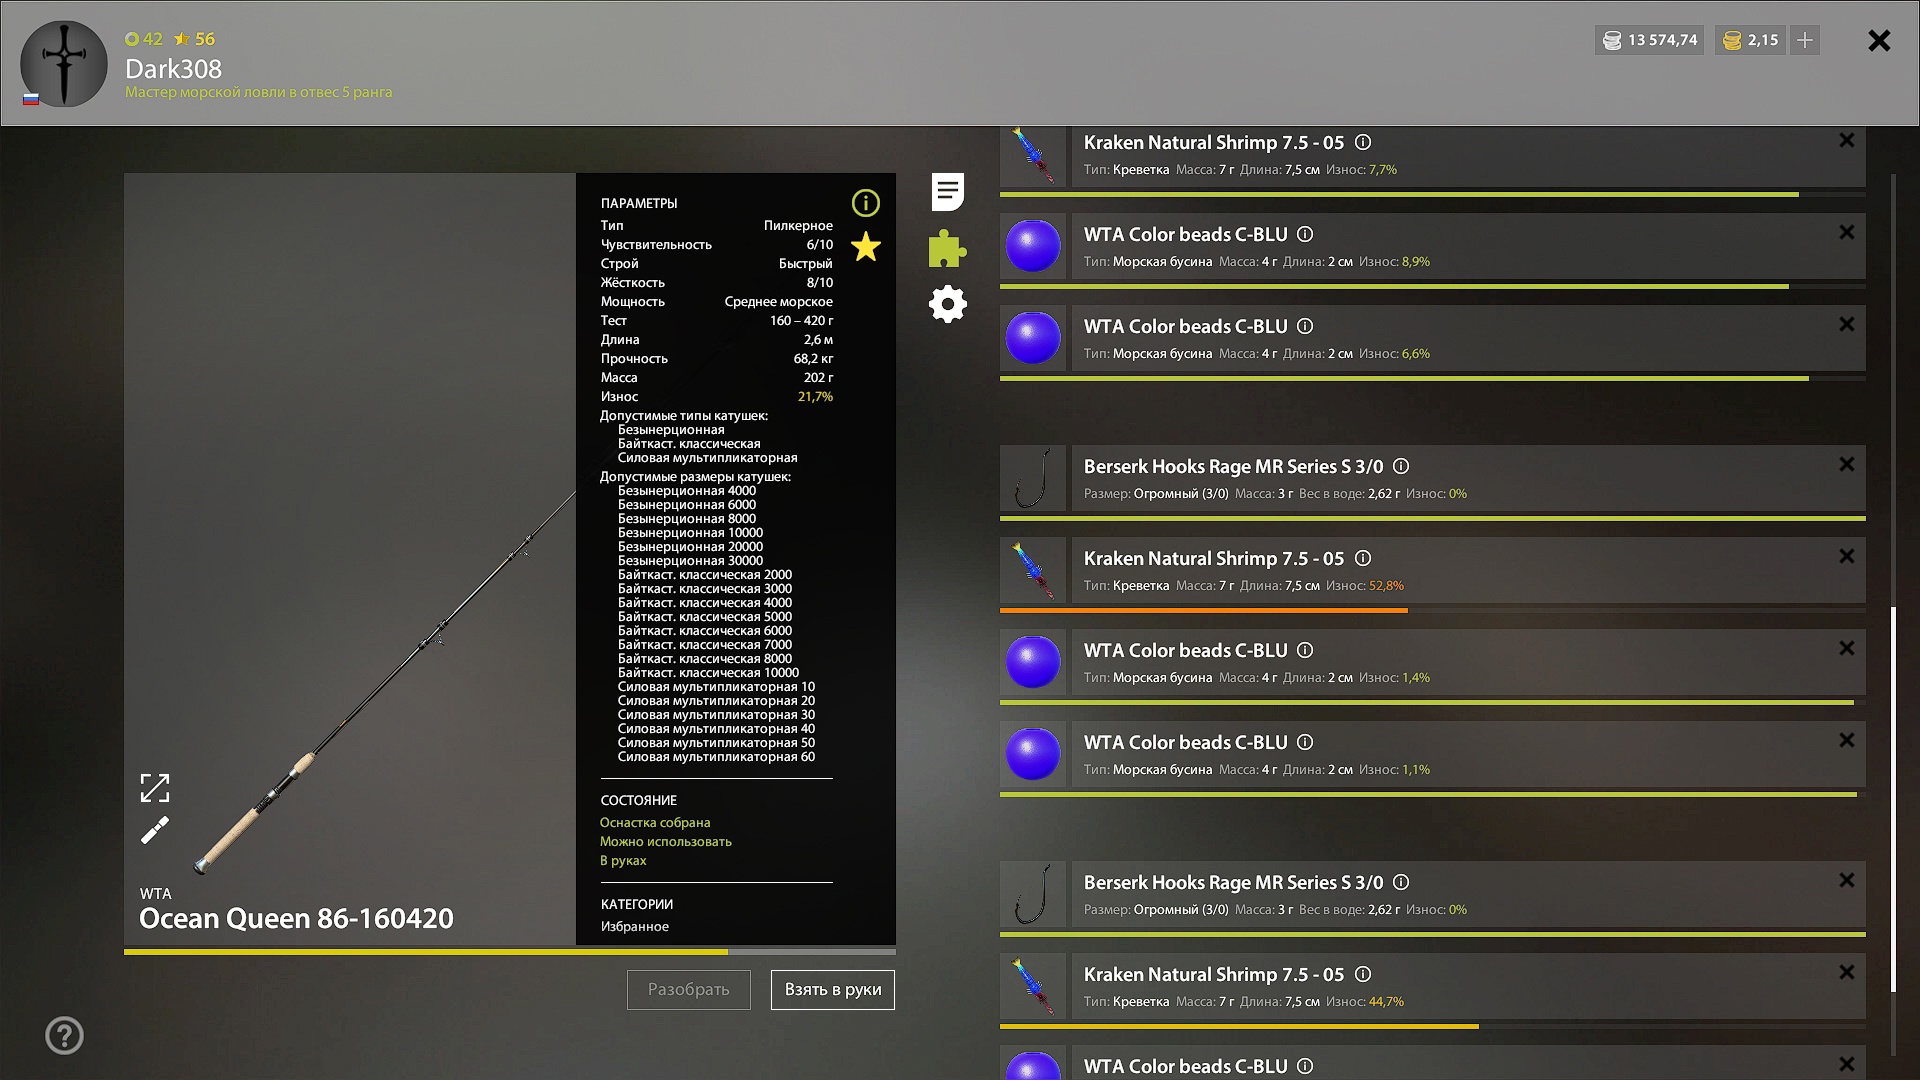
Task: Expand the rod preview to fullscreen
Action: coord(155,788)
